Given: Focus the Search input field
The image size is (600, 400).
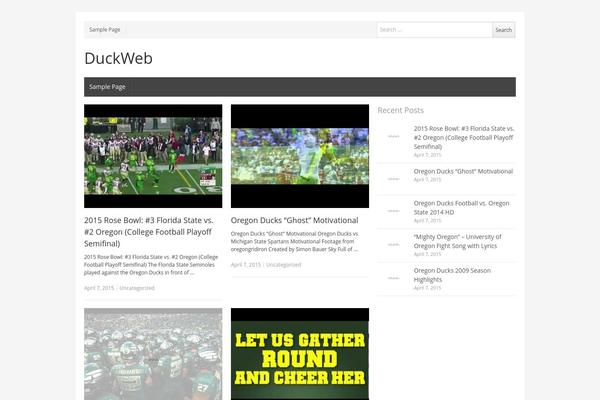Looking at the screenshot, I should tap(434, 30).
